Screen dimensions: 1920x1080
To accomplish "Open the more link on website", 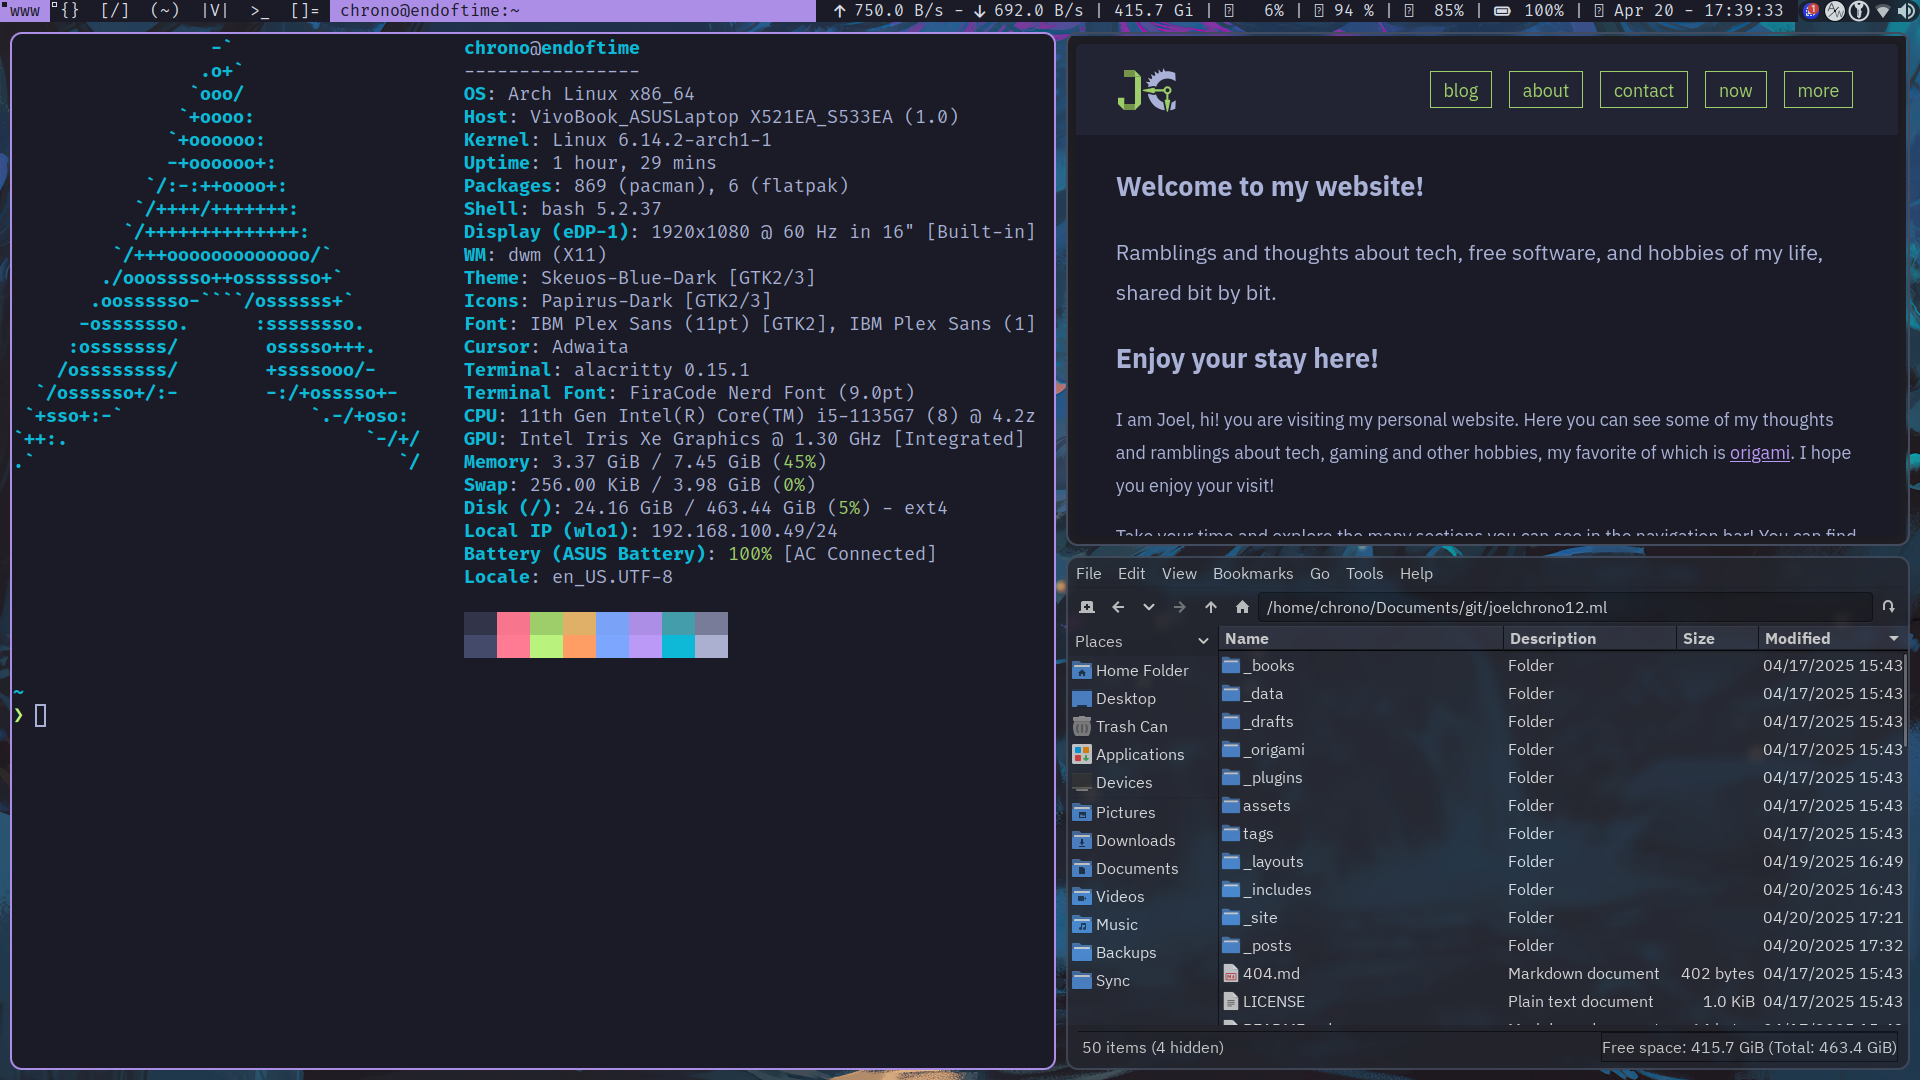I will tap(1817, 90).
